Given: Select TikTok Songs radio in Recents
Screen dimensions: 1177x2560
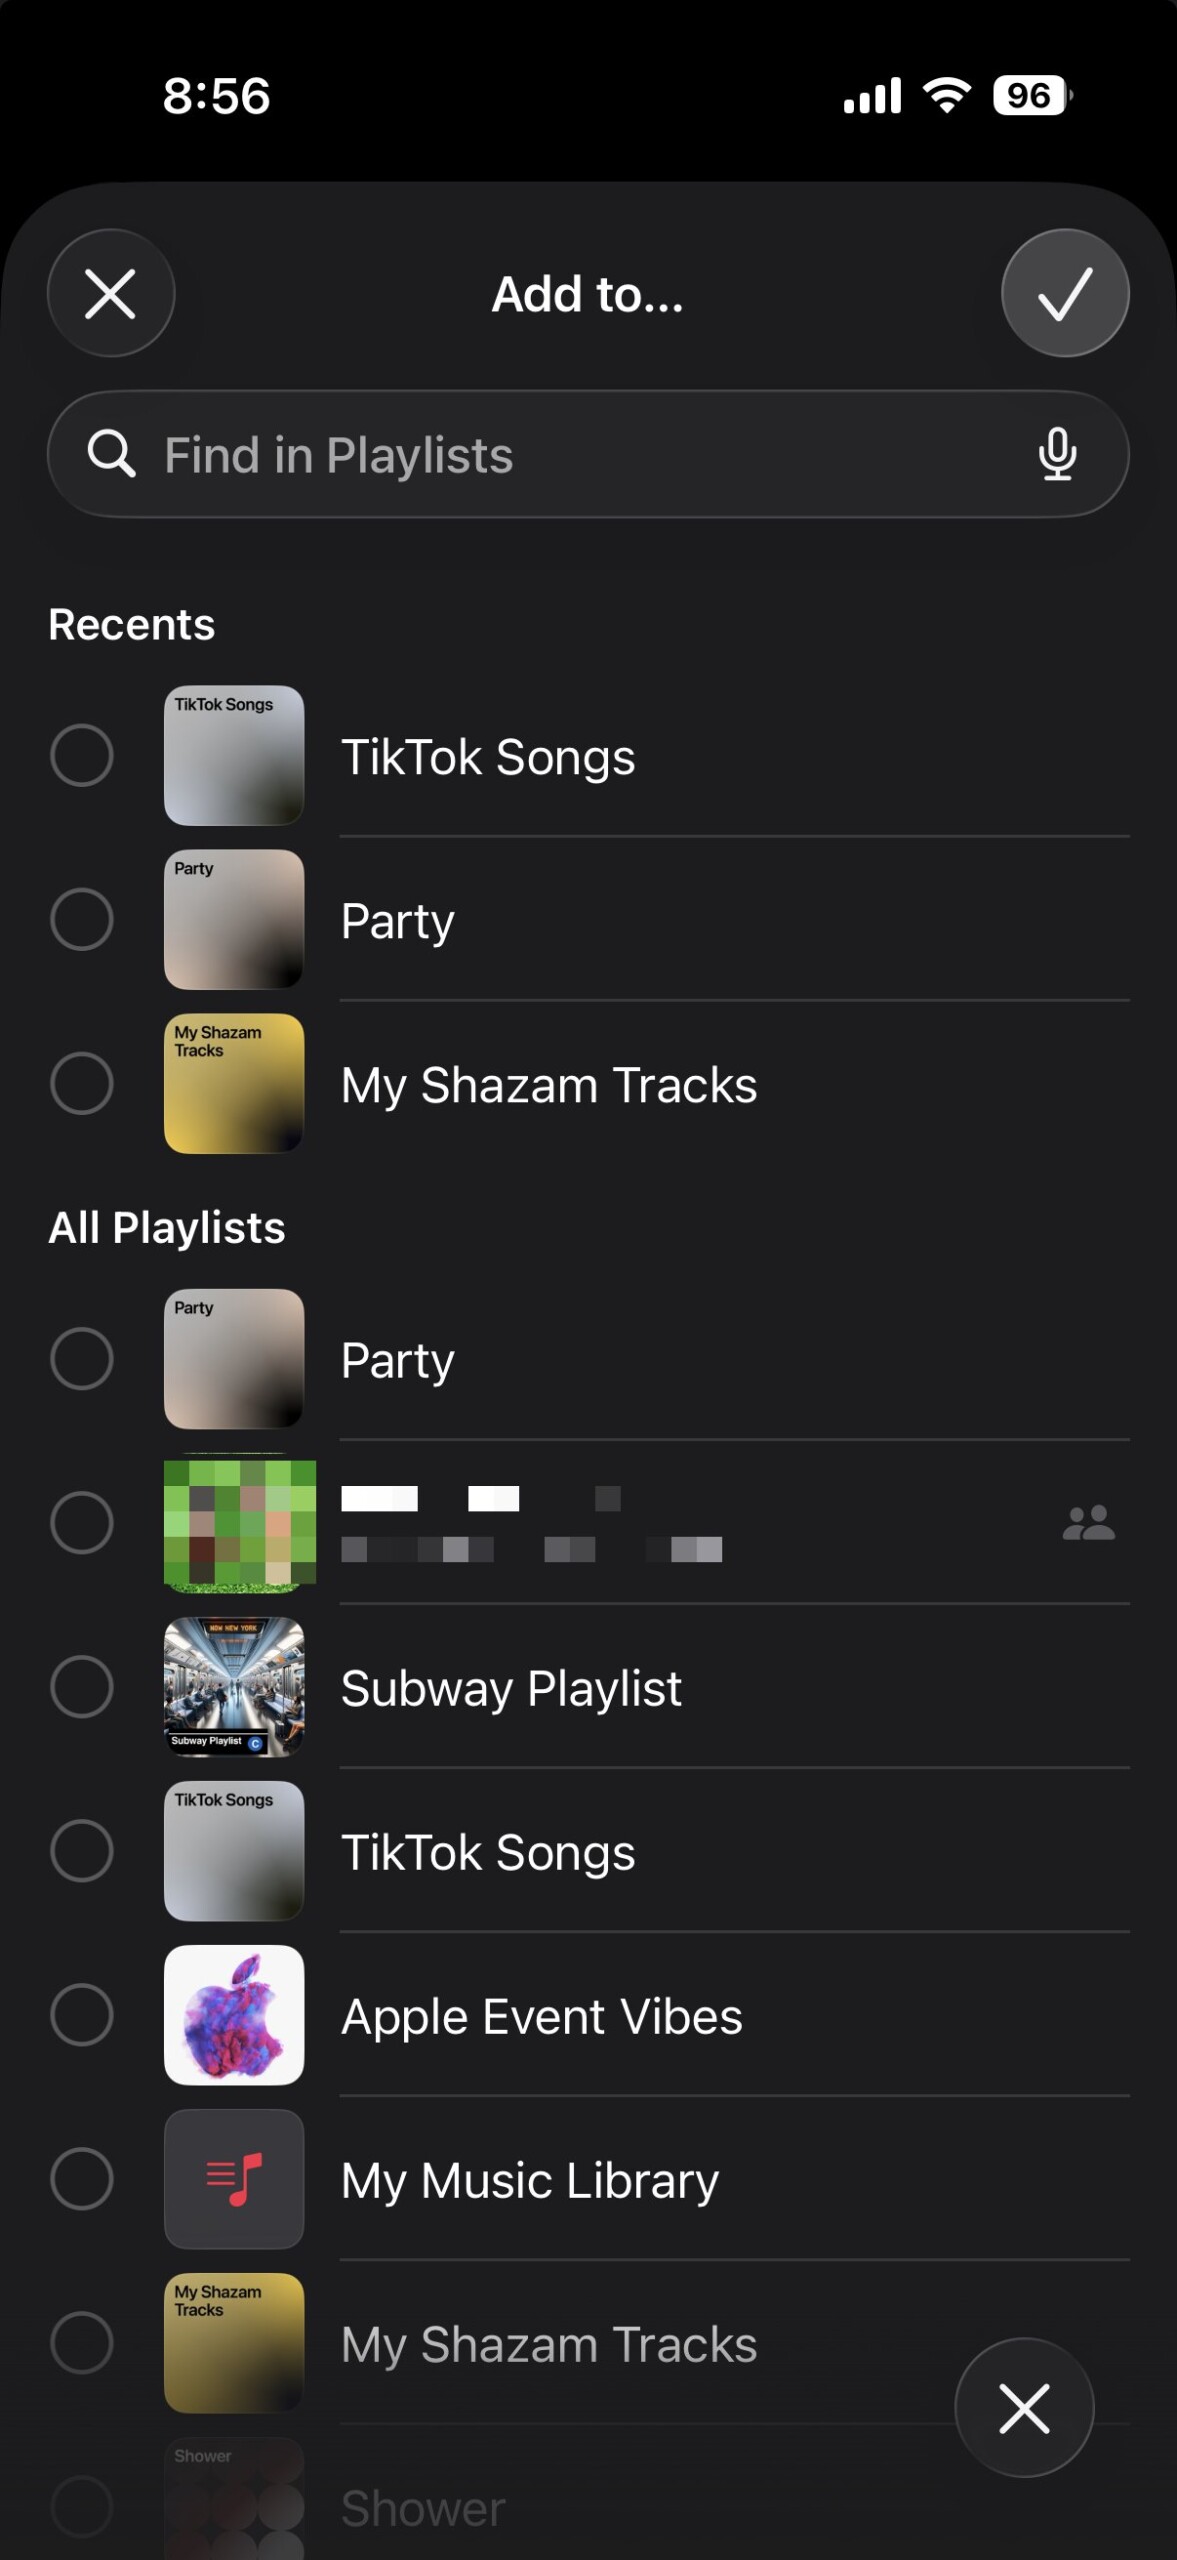Looking at the screenshot, I should (82, 755).
